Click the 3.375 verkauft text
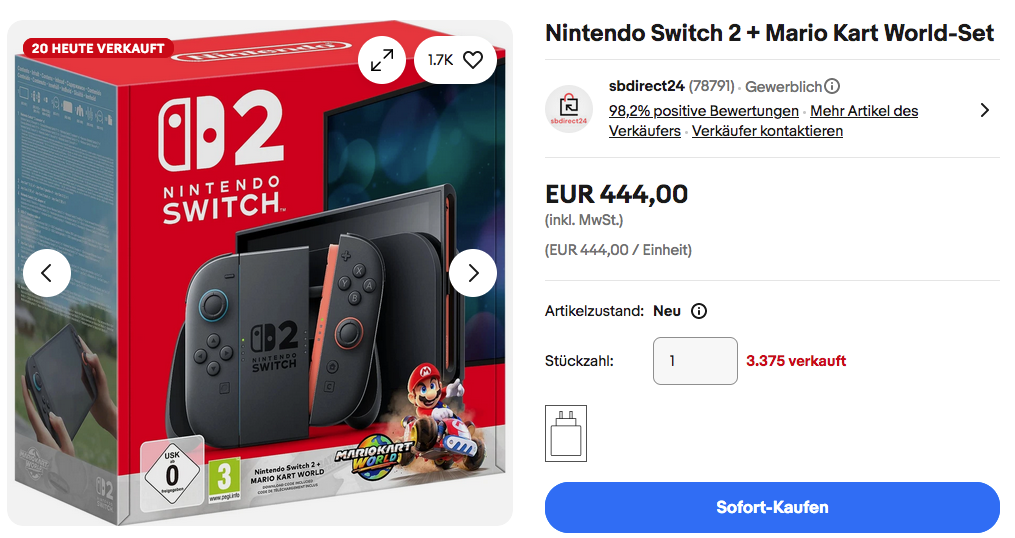 (x=796, y=361)
